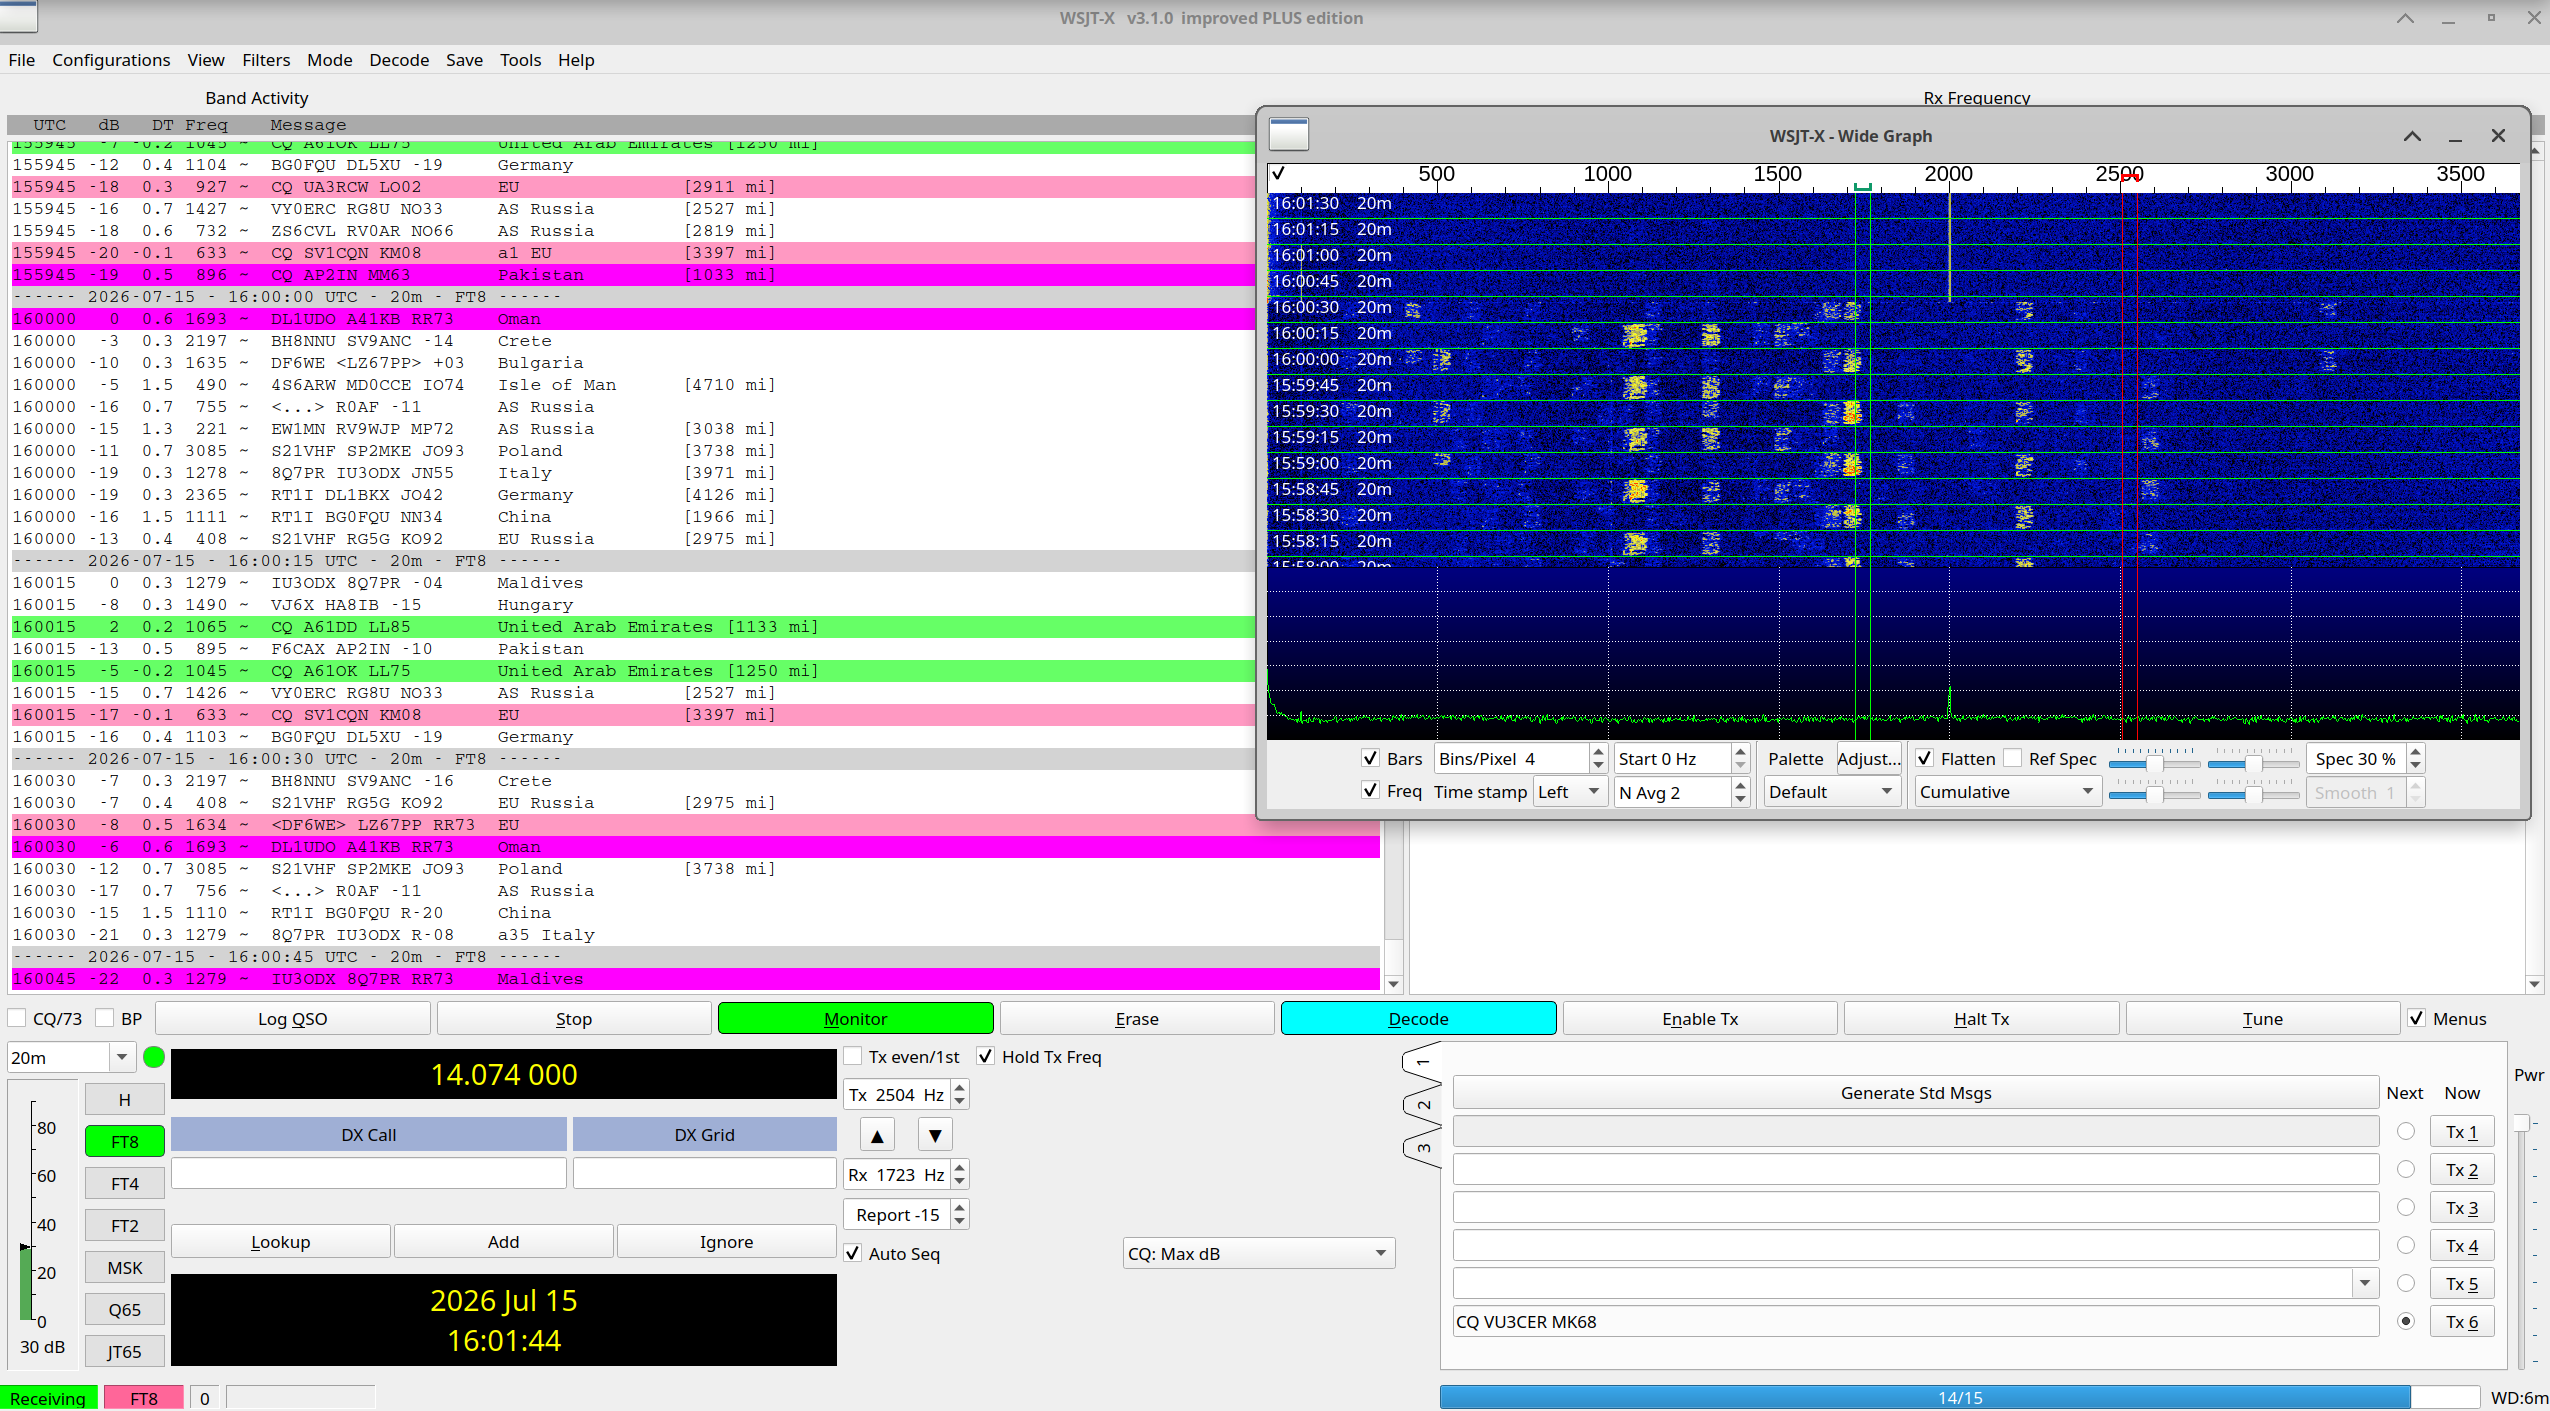The image size is (2550, 1411).
Task: Open the Palette Default dropdown
Action: tap(1832, 792)
